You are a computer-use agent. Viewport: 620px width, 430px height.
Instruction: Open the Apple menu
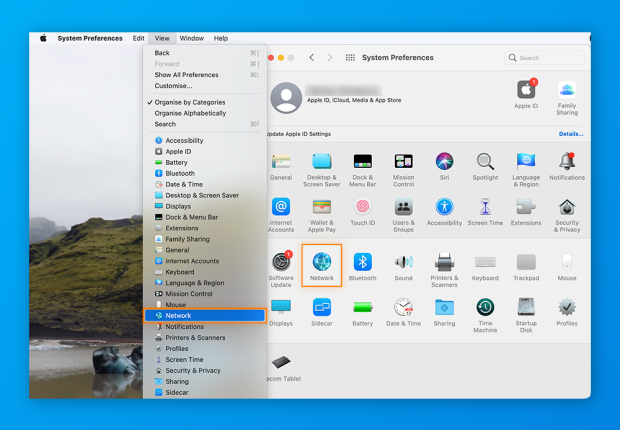(43, 38)
